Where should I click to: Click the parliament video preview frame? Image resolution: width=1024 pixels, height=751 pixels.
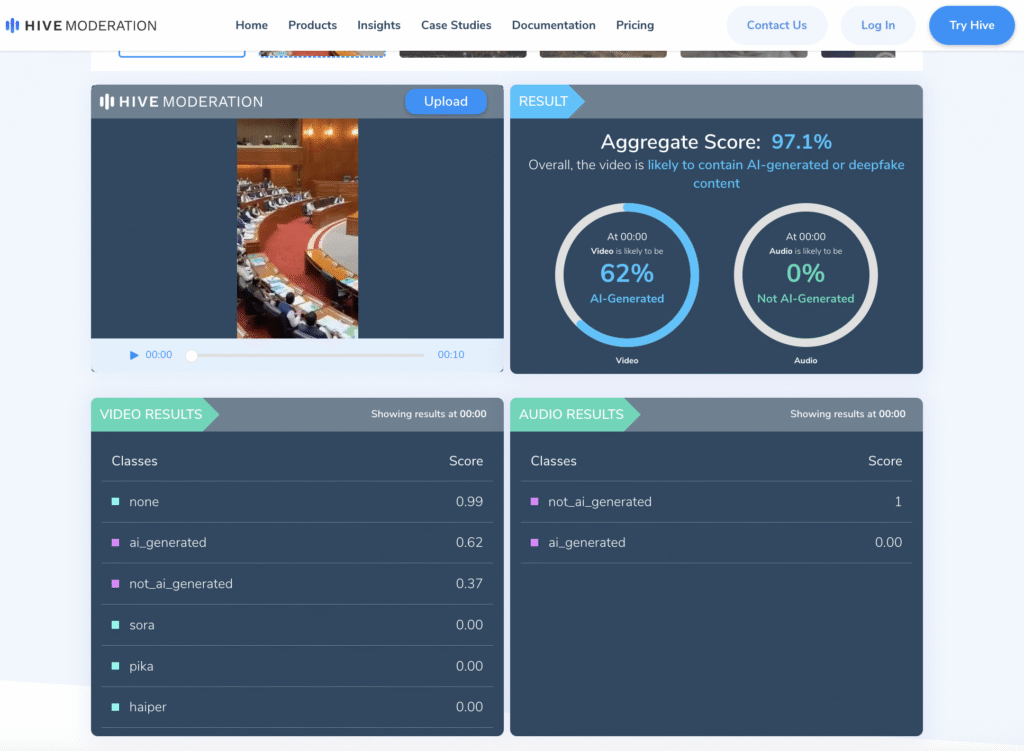(x=297, y=228)
